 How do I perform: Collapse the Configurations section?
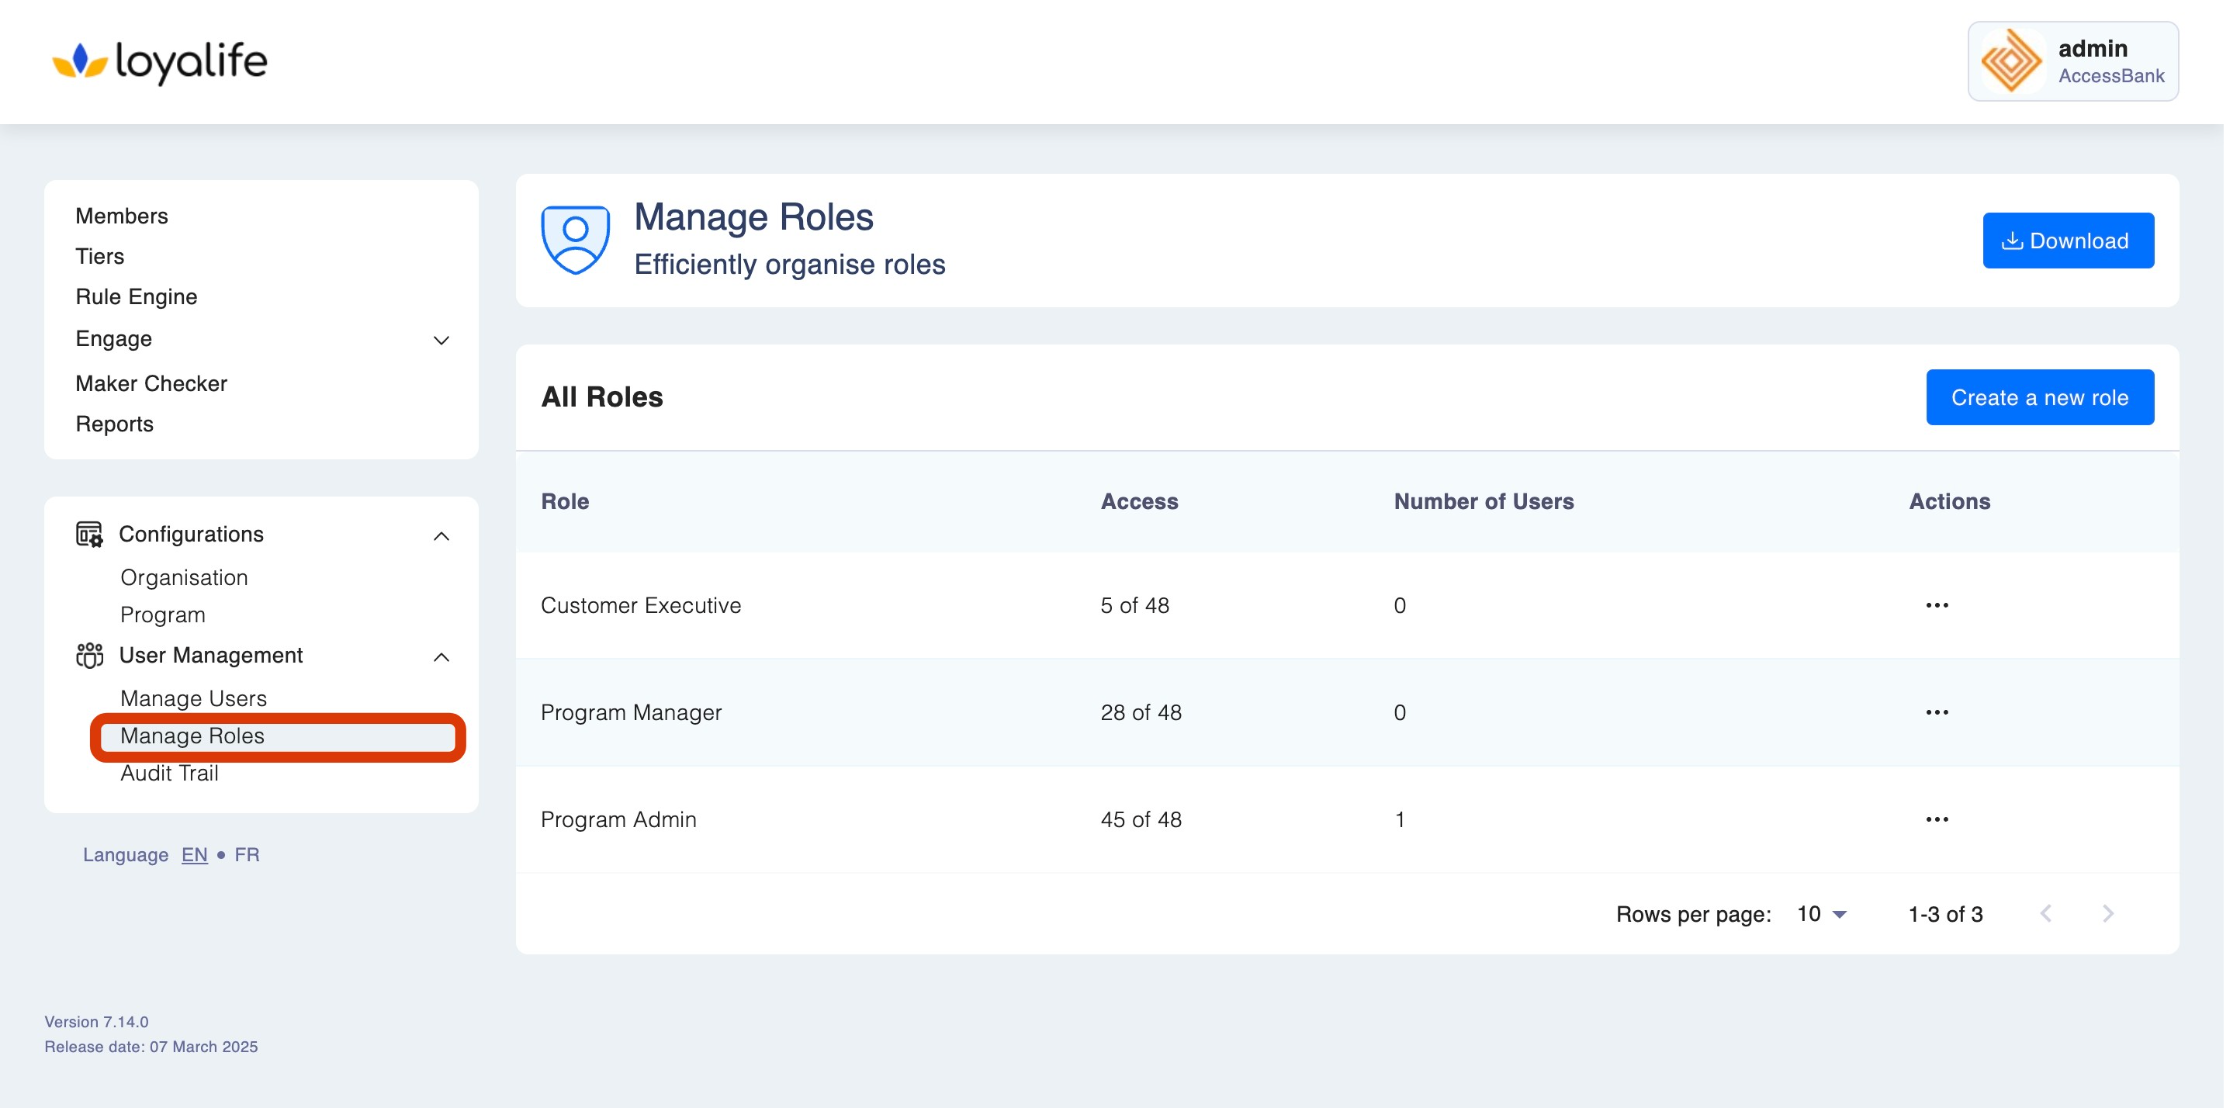(441, 536)
